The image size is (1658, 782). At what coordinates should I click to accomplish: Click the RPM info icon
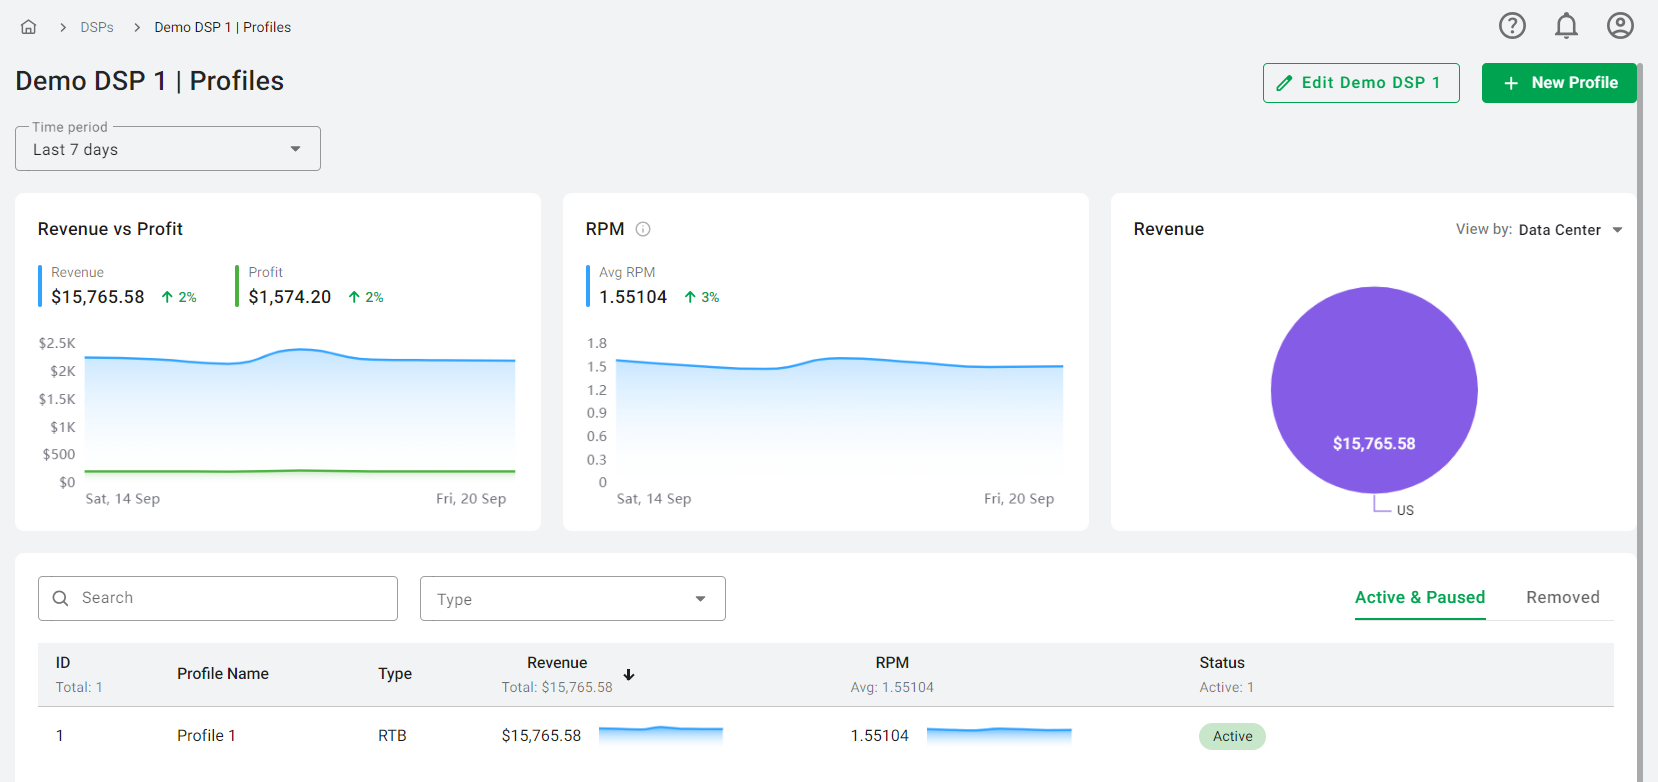pos(643,229)
